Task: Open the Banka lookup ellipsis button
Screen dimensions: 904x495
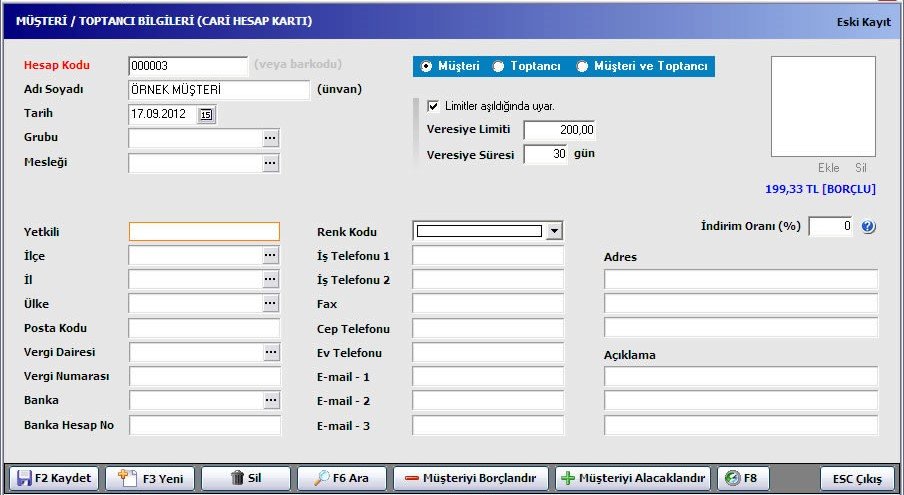Action: pos(270,401)
